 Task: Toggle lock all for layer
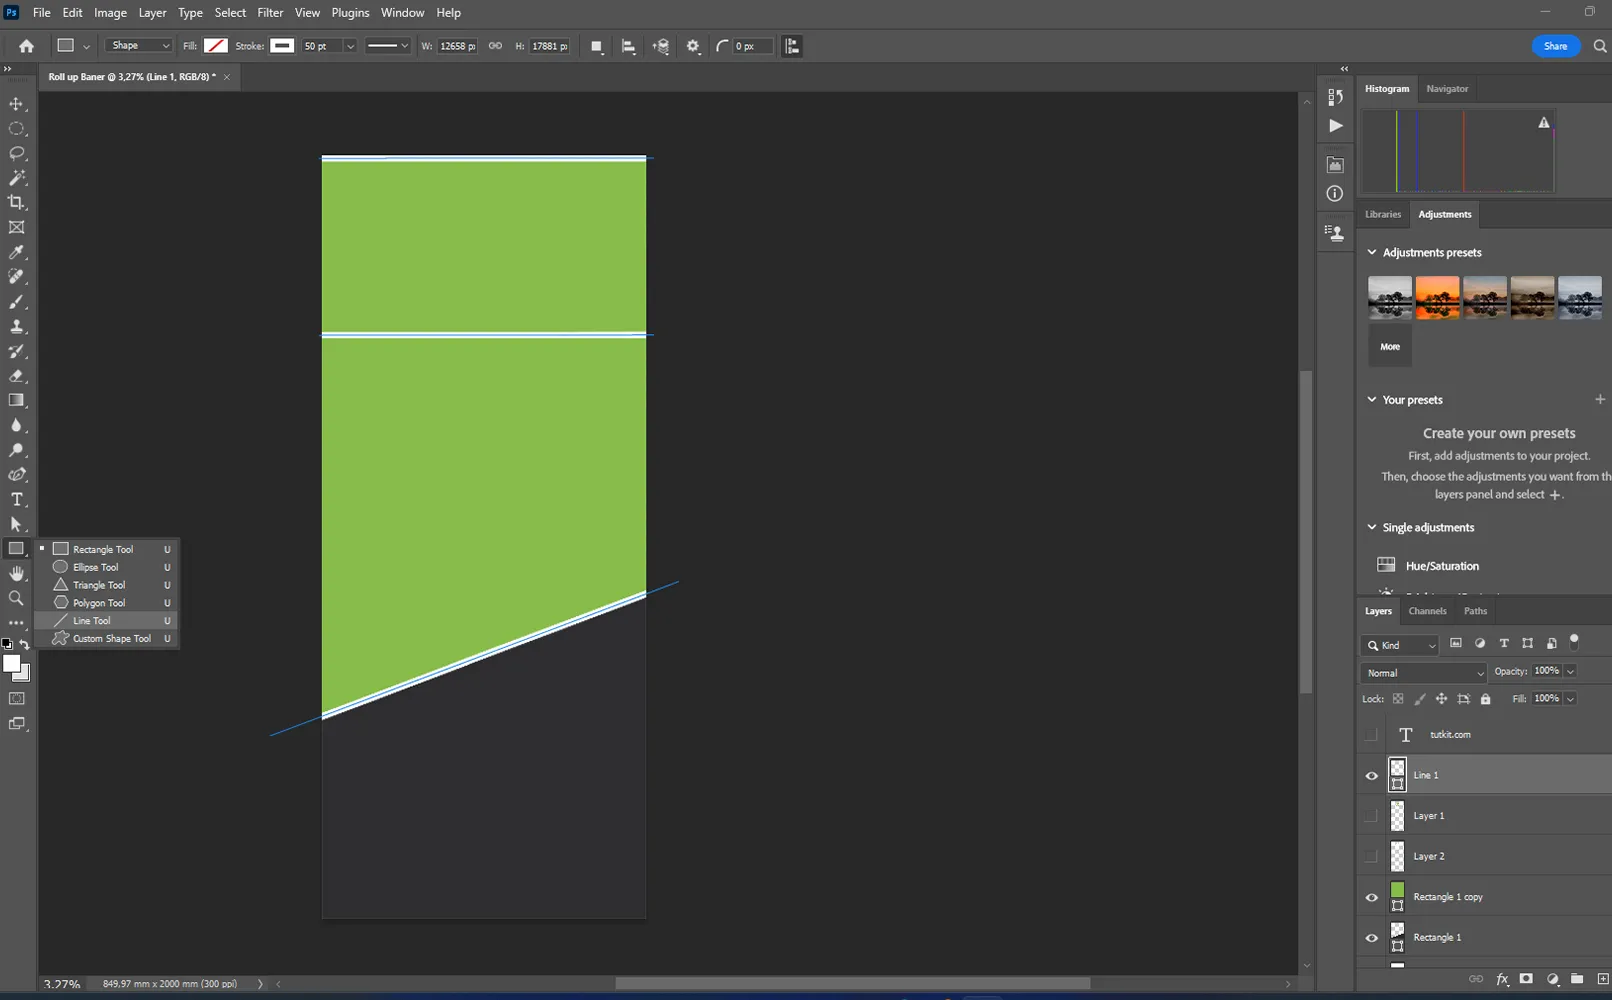tap(1486, 699)
